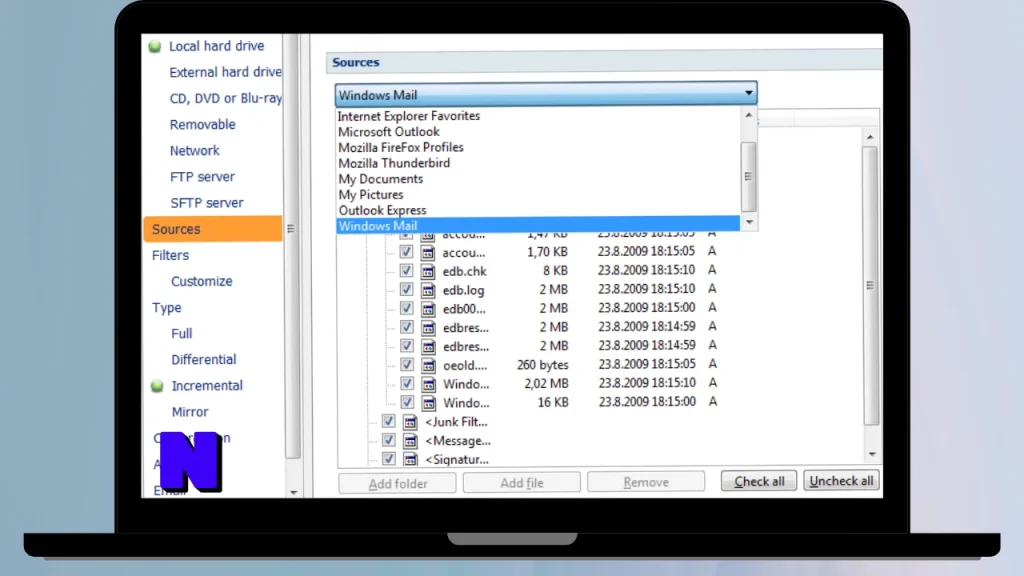Choose the Mirror backup type
This screenshot has height=576, width=1024.
pos(190,412)
